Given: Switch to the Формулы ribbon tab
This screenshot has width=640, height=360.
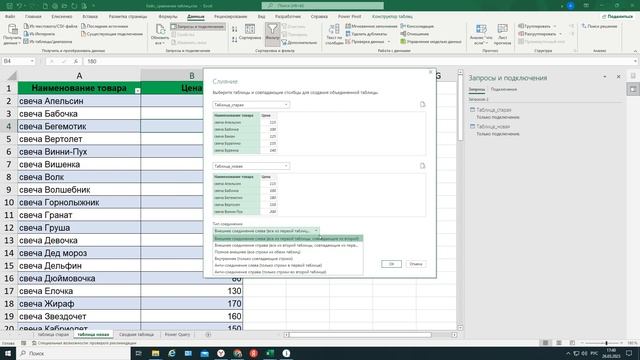Looking at the screenshot, I should (168, 16).
